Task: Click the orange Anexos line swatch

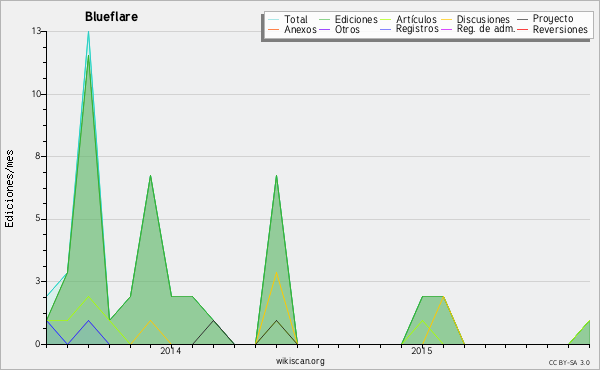Action: click(274, 29)
